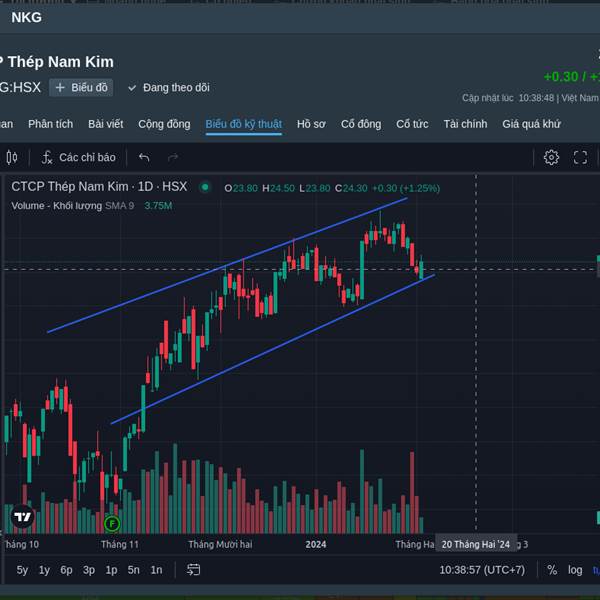Screen dimensions: 600x600
Task: Click Tháng 11 axis label
Action: coord(120,544)
